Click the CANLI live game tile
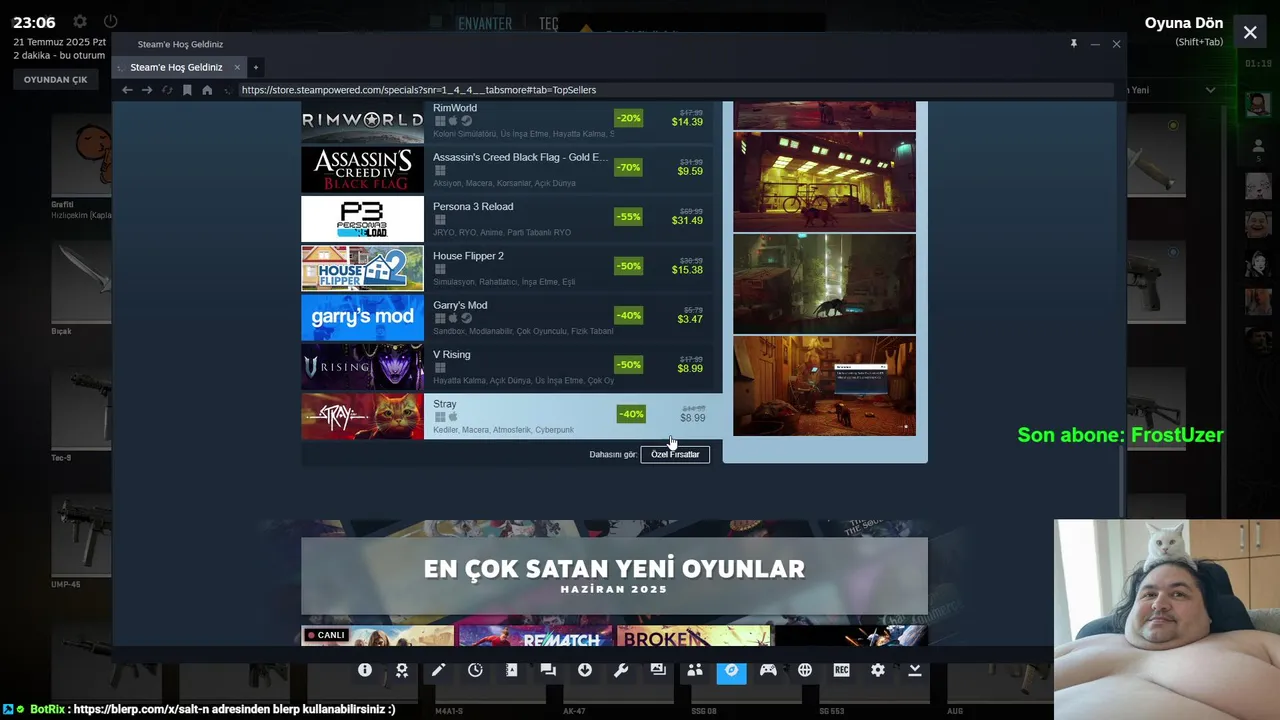Viewport: 1280px width, 720px height. [378, 636]
